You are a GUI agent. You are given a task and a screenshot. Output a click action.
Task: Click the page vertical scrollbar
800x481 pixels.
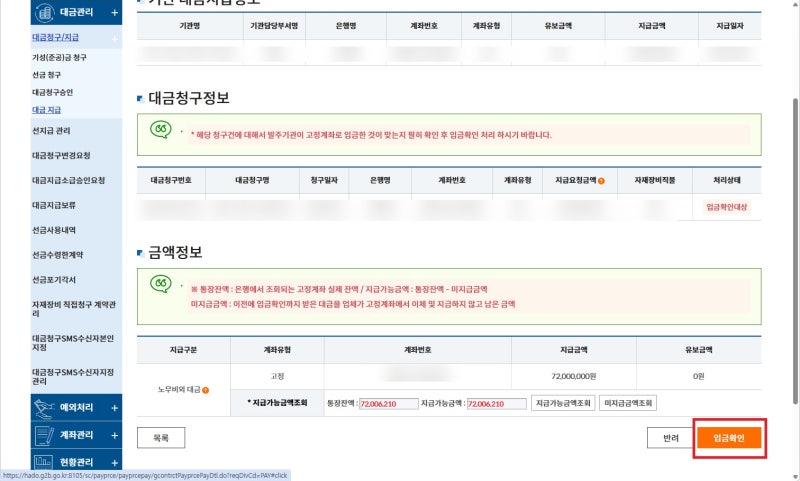pos(795,250)
